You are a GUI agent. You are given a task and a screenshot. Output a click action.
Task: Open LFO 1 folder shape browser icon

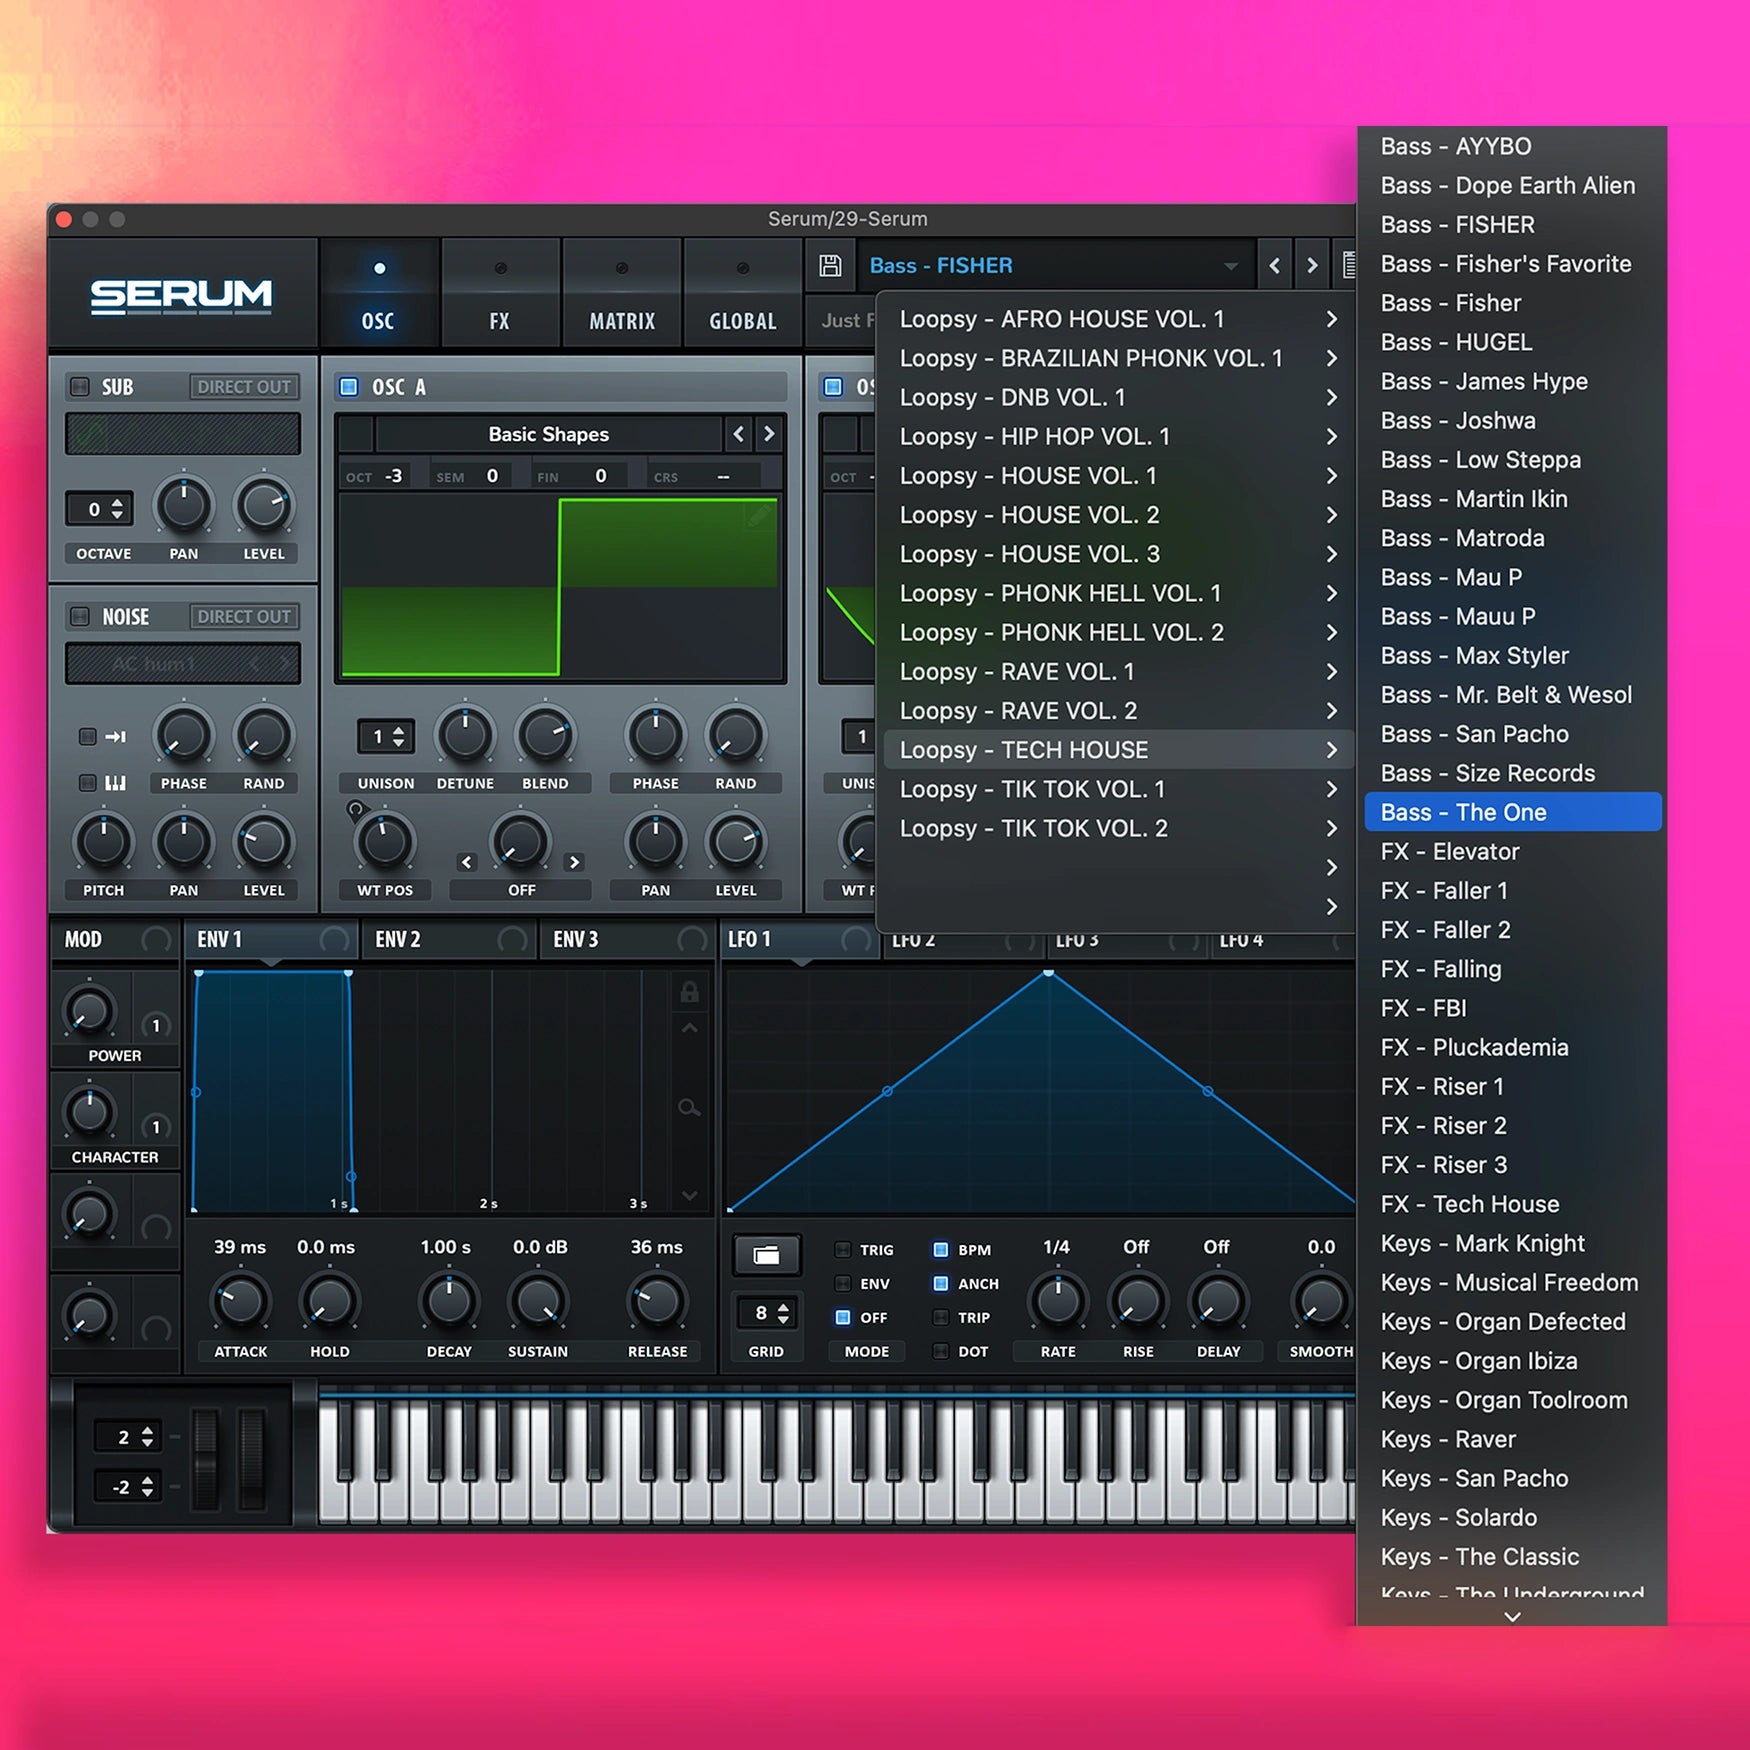(x=766, y=1255)
